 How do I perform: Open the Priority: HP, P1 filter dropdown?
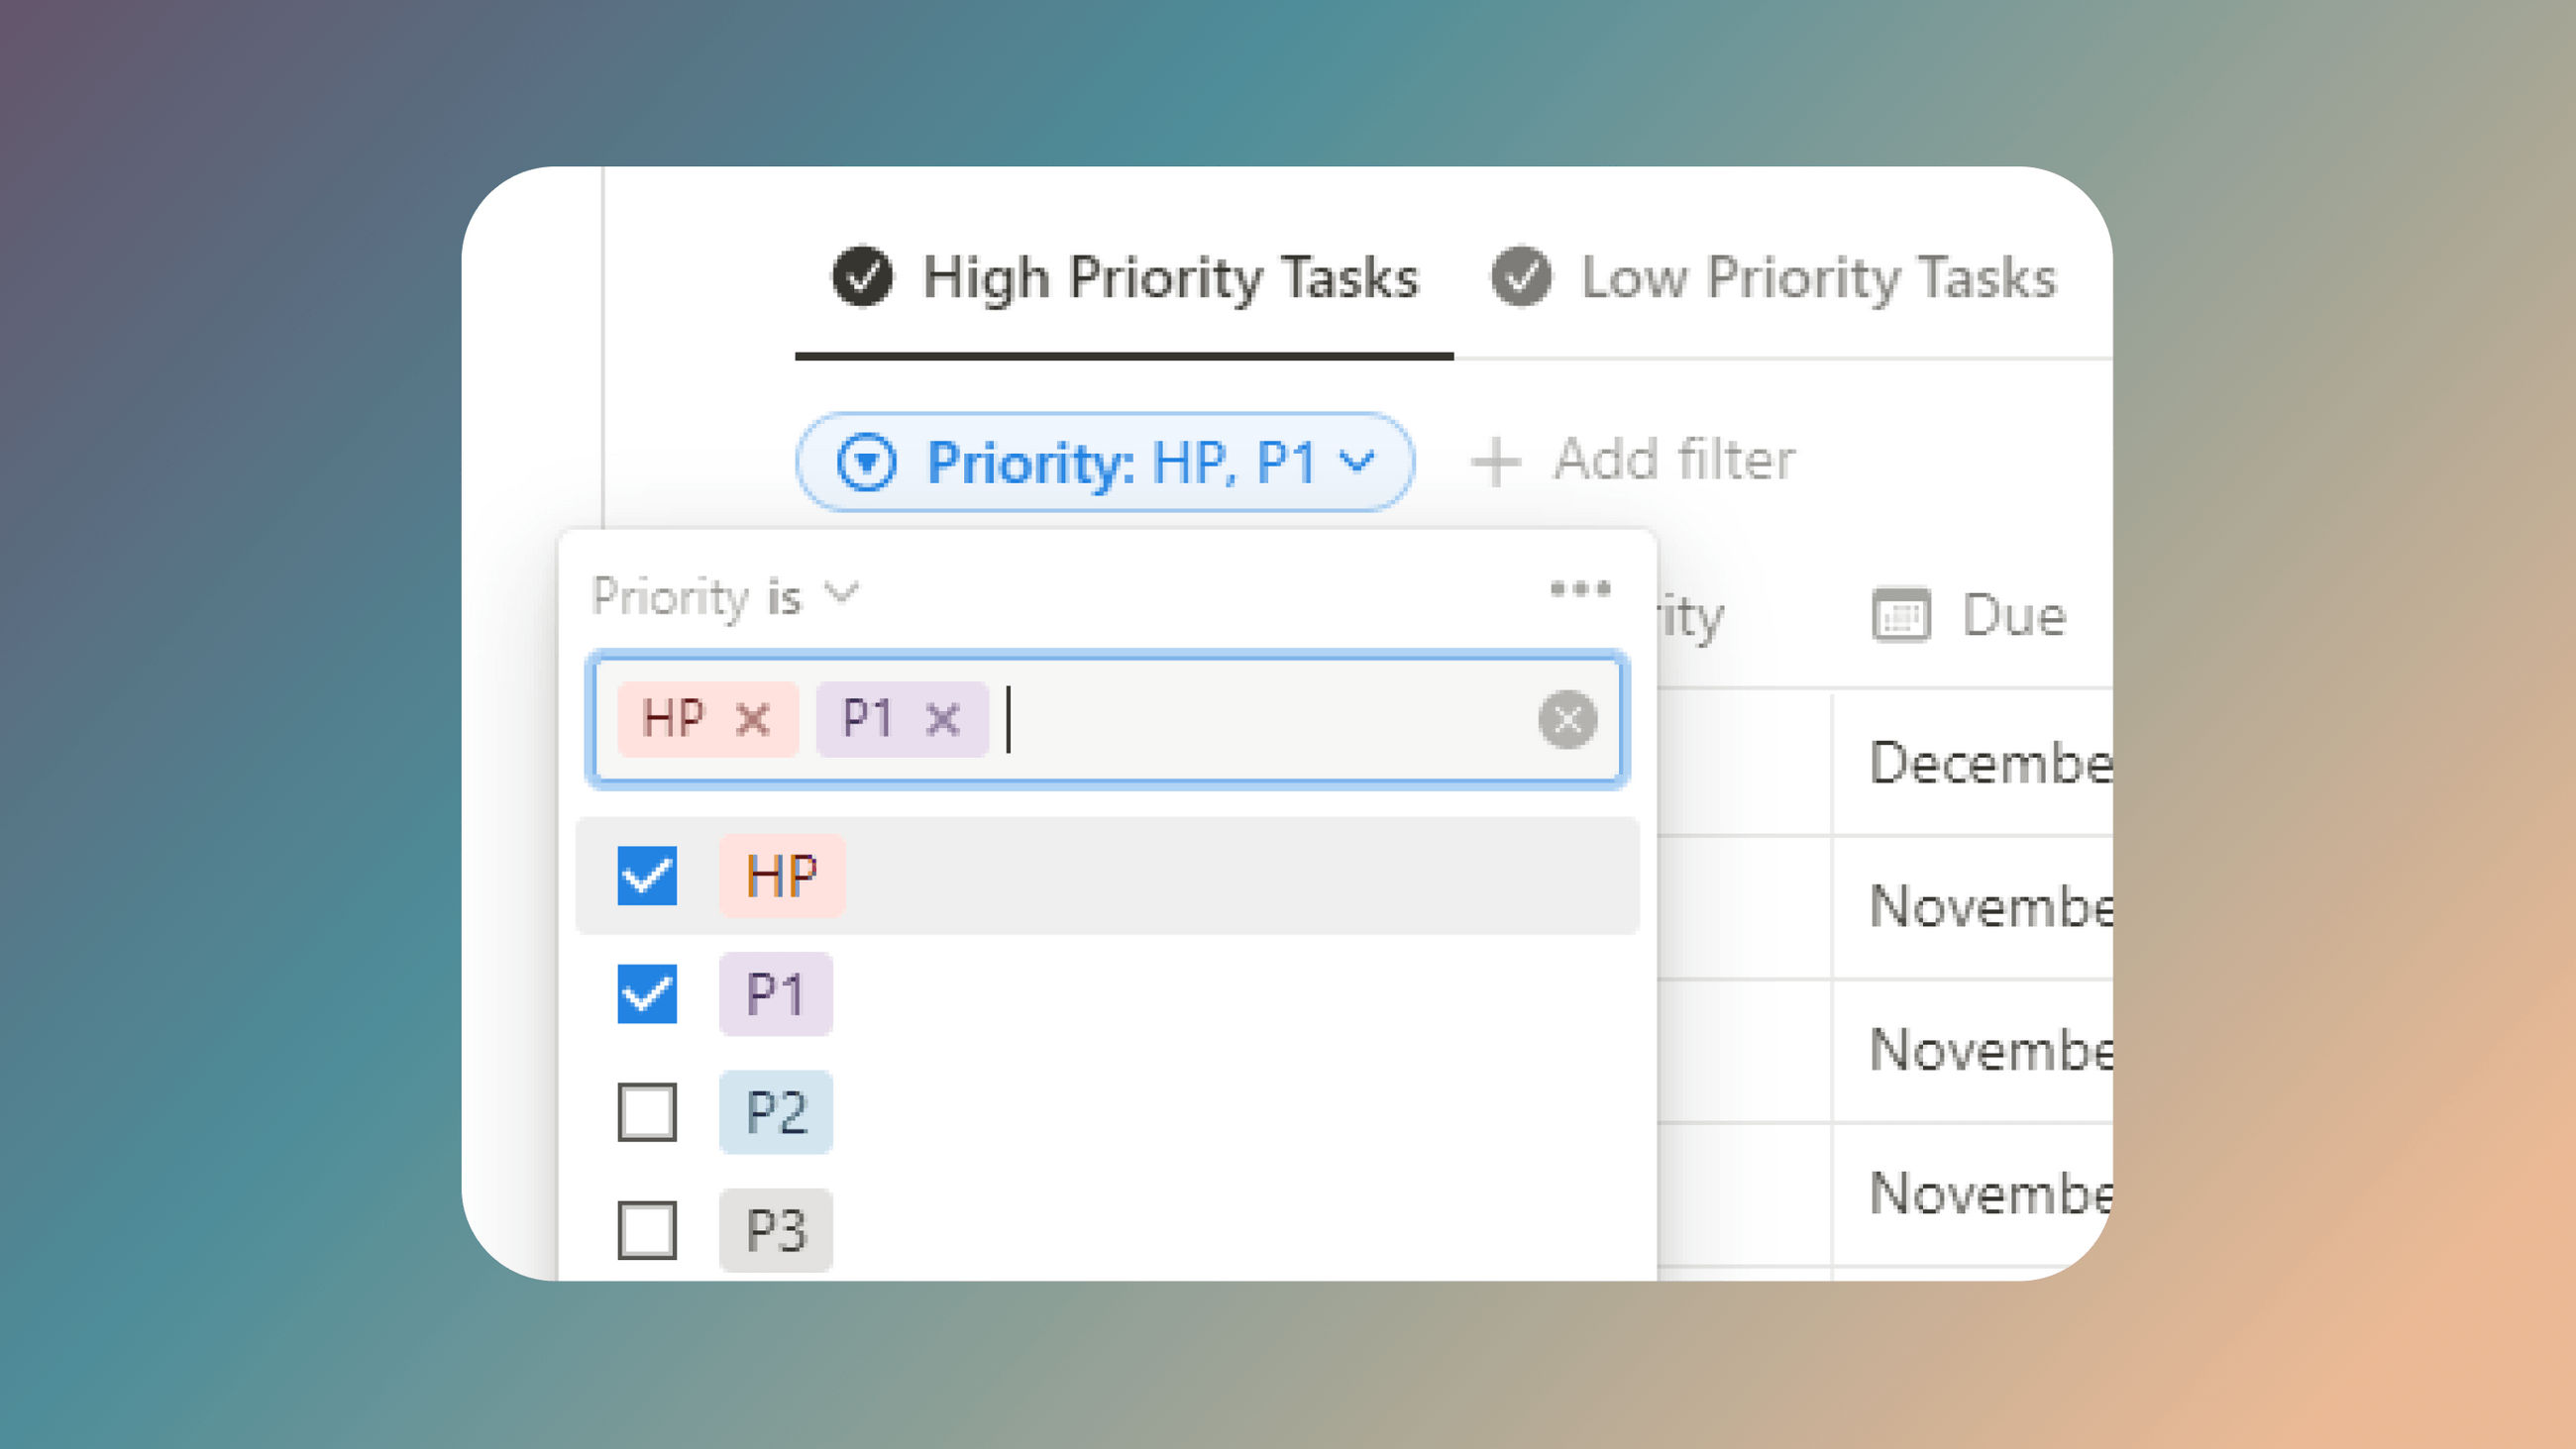pos(1105,461)
